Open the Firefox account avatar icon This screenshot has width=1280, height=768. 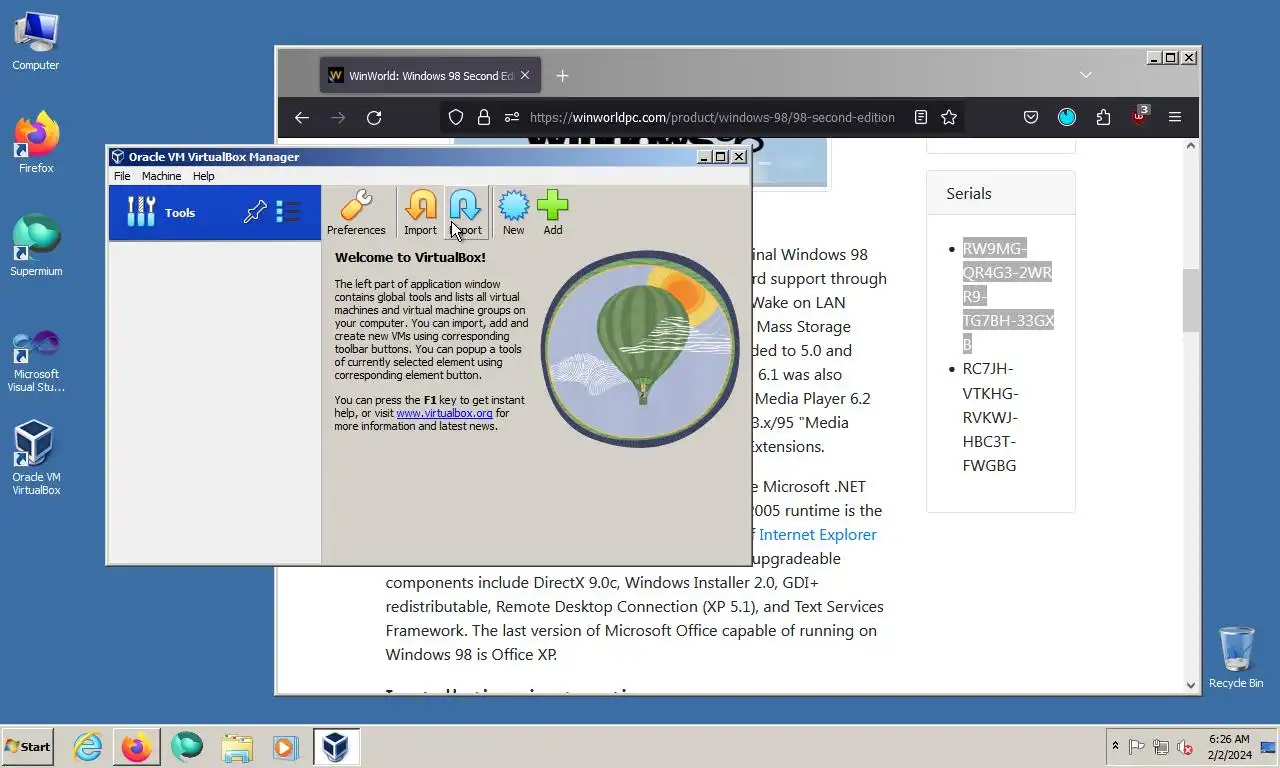[x=1067, y=117]
